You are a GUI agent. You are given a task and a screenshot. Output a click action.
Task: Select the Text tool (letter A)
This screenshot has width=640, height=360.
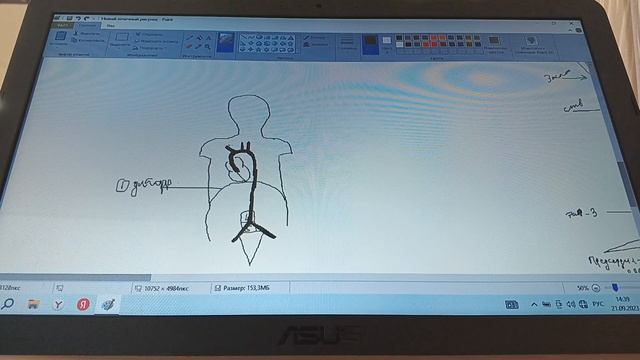[208, 38]
